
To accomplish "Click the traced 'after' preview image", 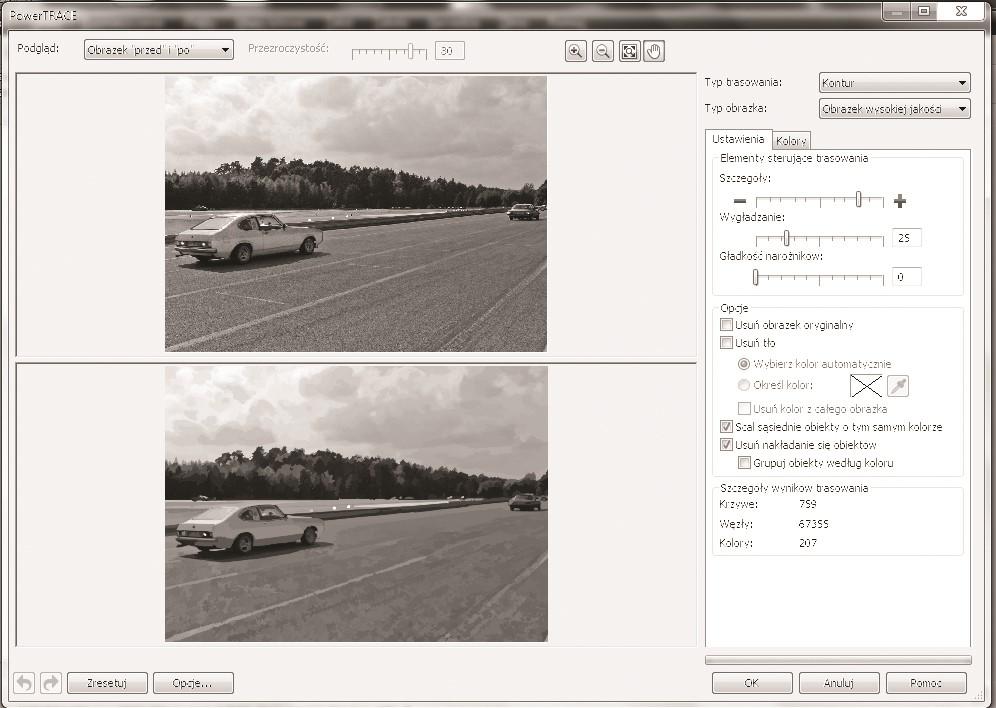I will point(356,504).
